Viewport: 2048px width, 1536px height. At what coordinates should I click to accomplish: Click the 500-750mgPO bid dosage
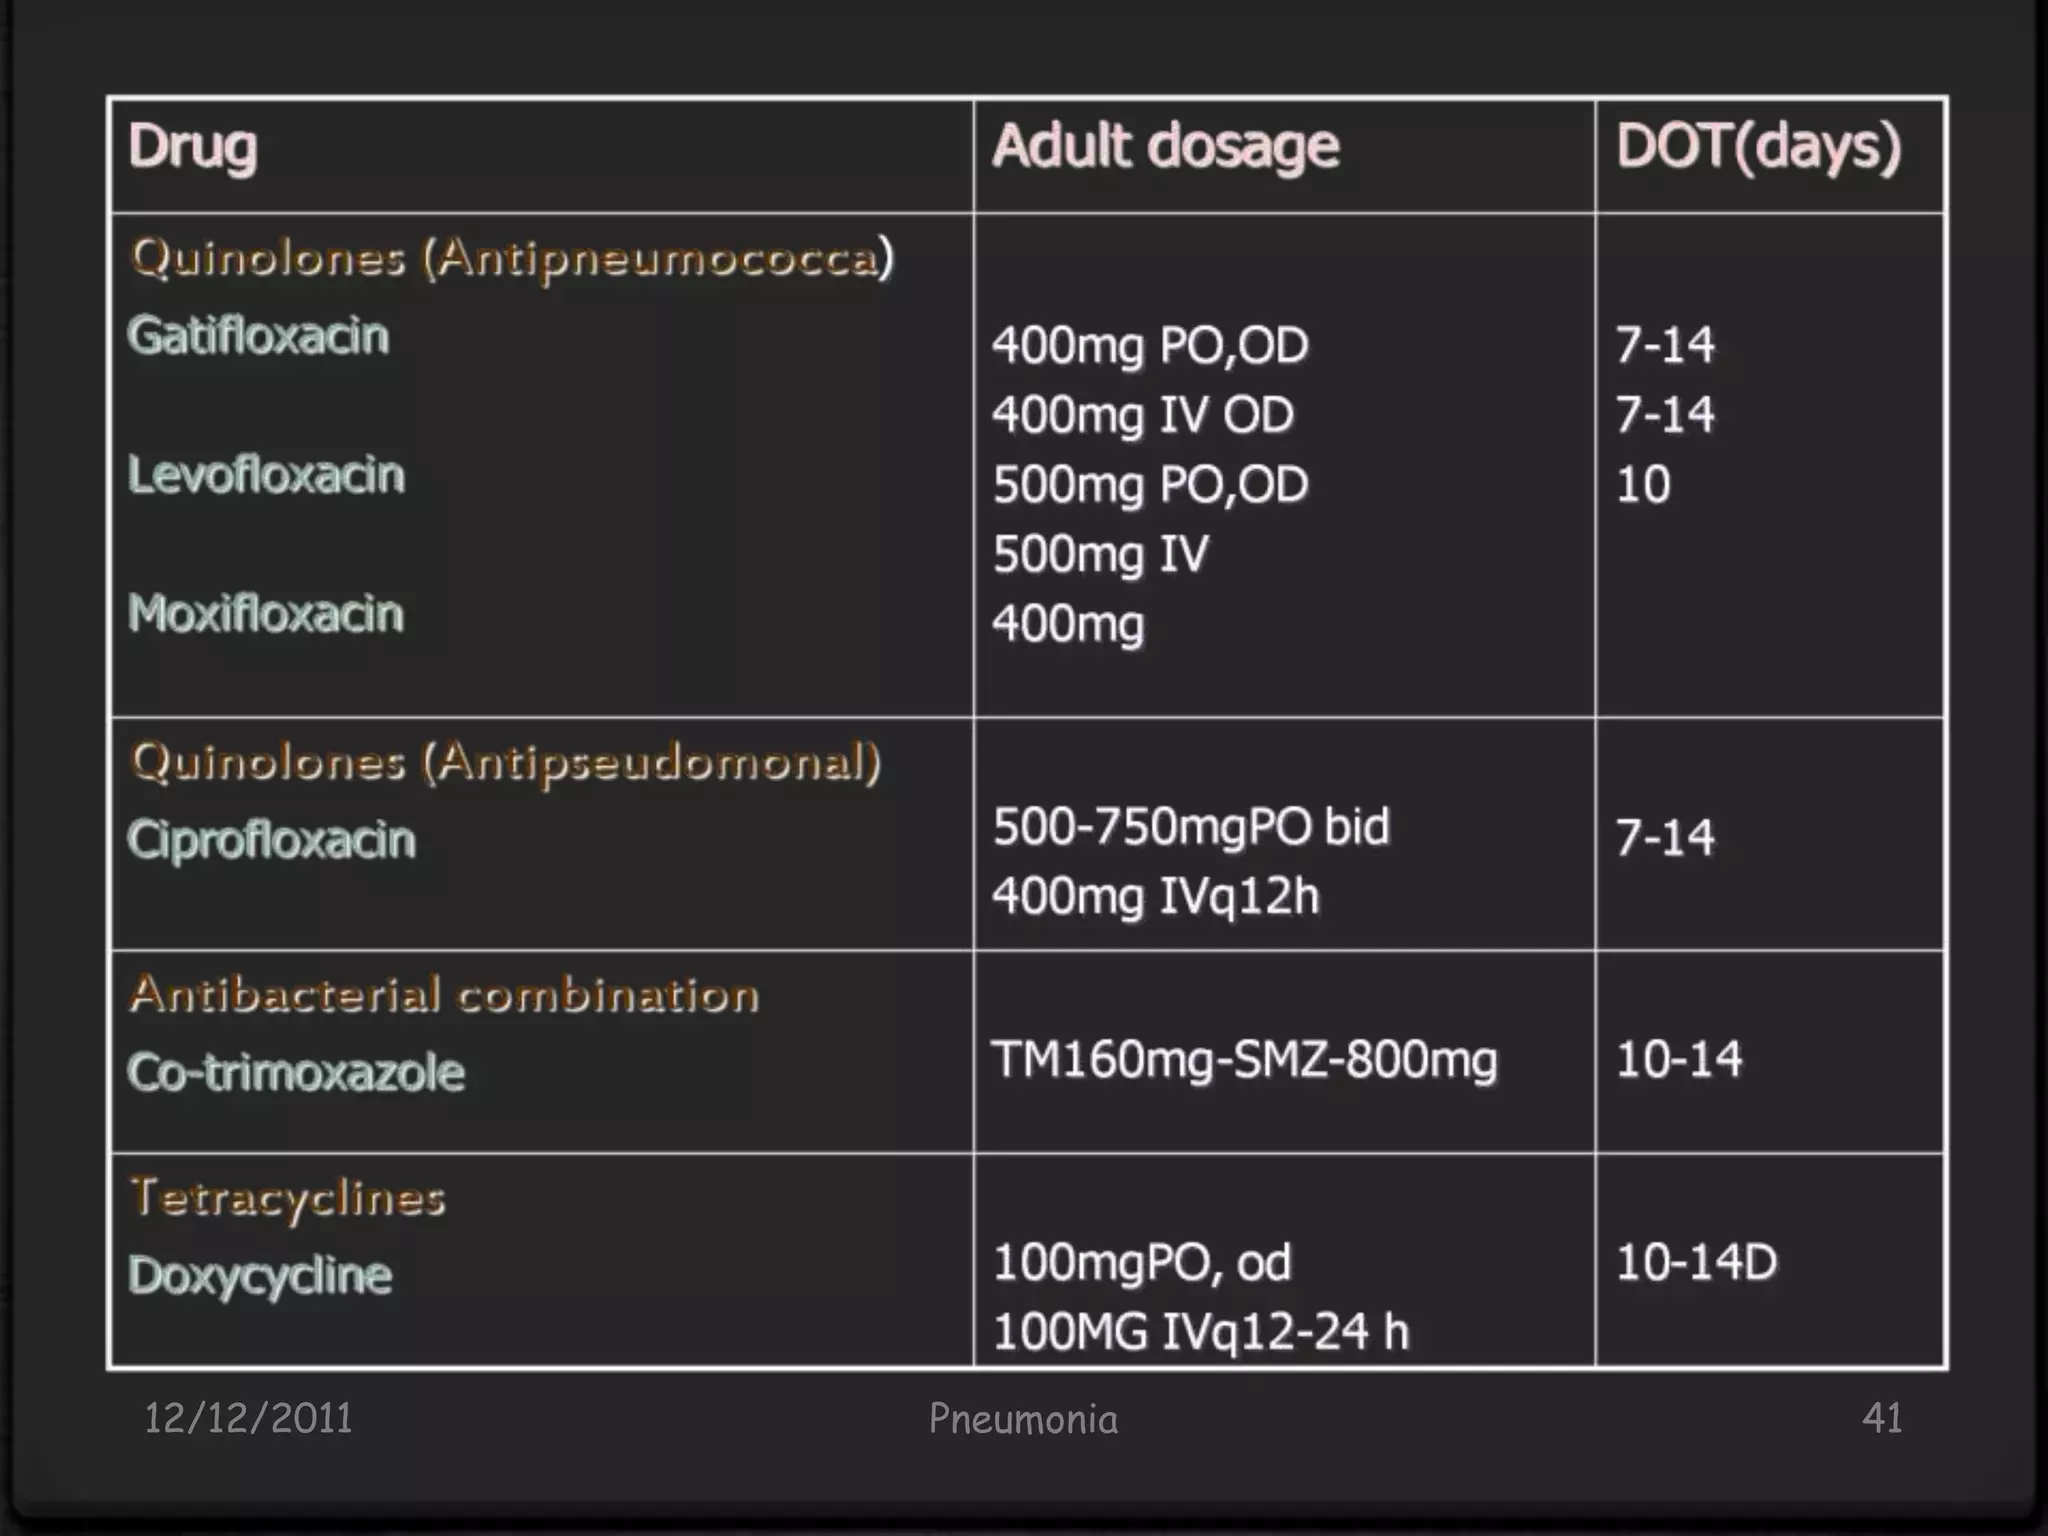tap(1191, 827)
